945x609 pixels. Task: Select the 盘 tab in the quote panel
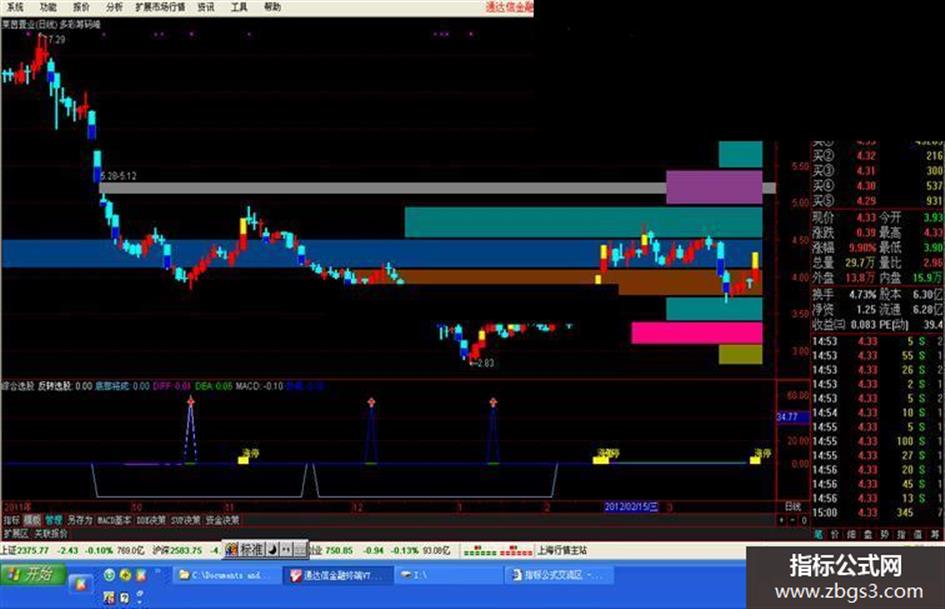(868, 534)
